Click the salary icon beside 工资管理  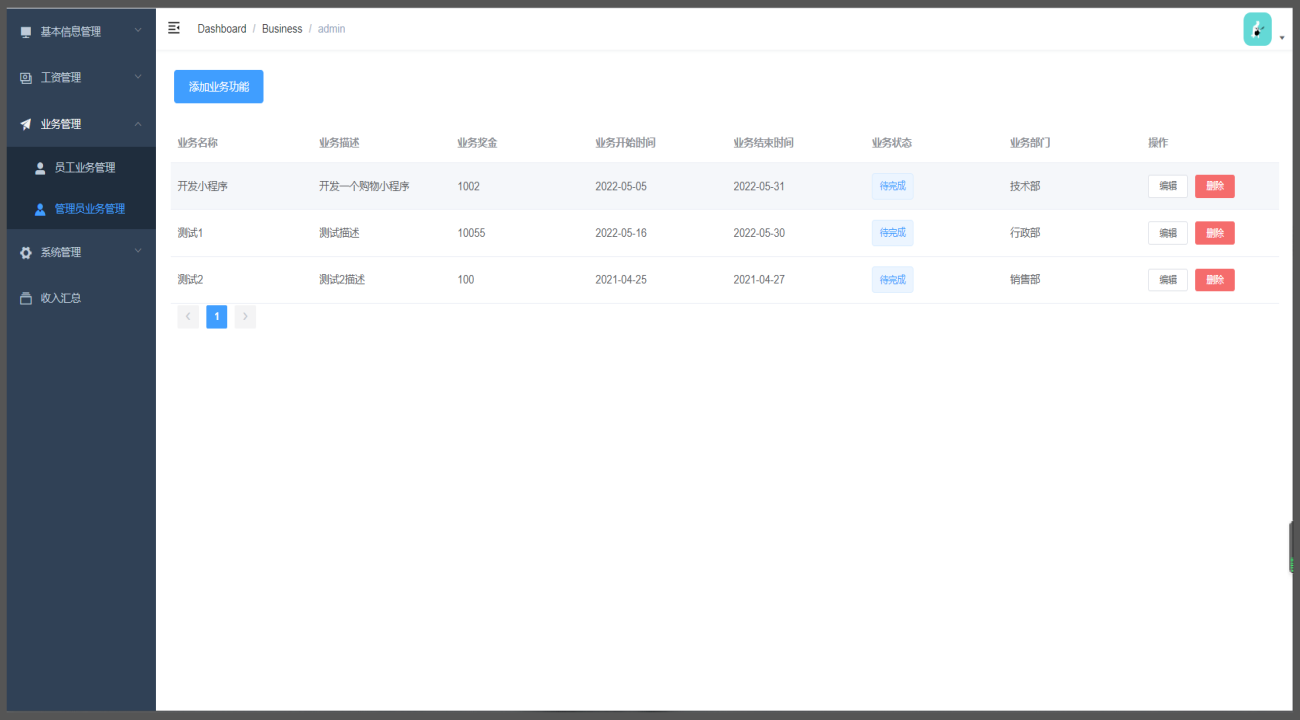point(26,78)
